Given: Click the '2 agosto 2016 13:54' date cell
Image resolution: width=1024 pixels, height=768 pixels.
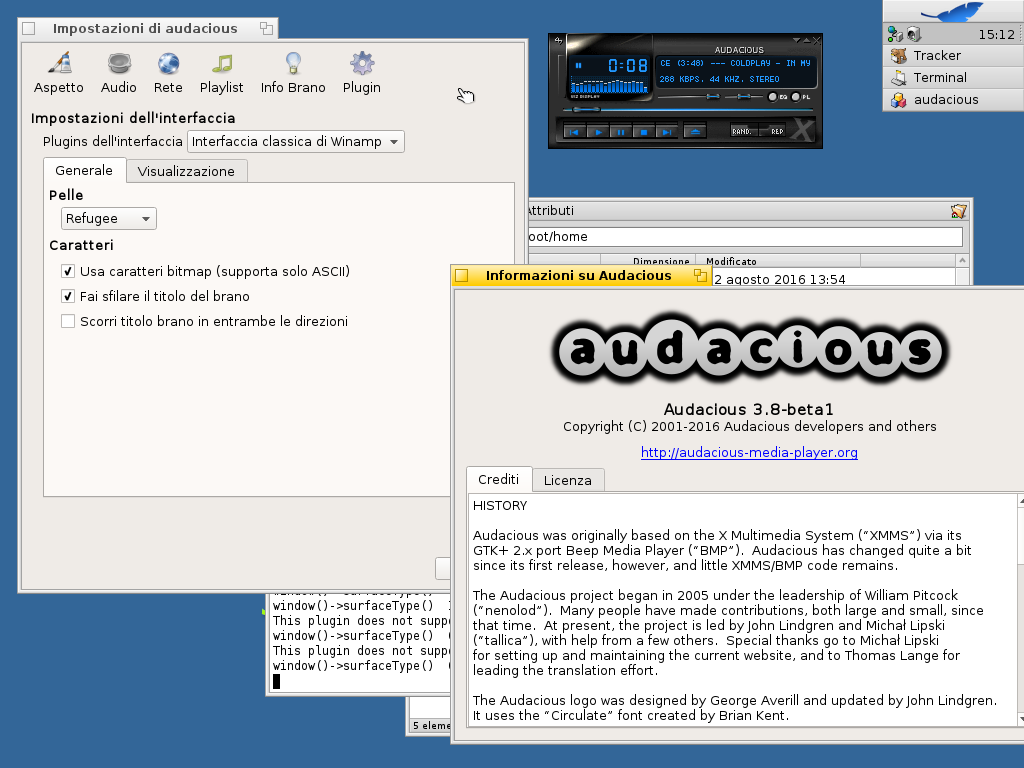Looking at the screenshot, I should point(780,279).
